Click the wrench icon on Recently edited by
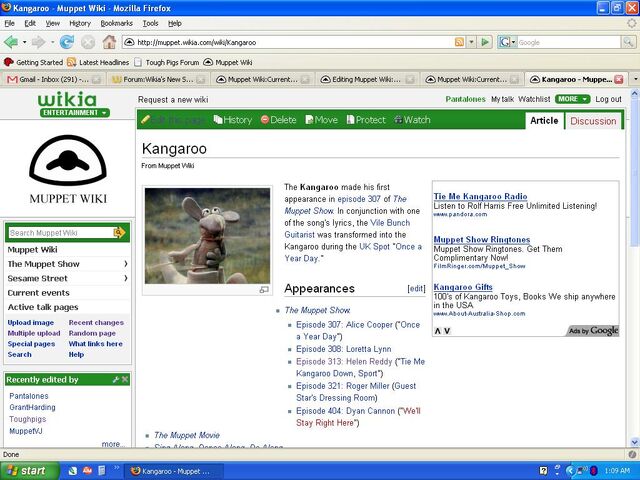 click(x=116, y=380)
